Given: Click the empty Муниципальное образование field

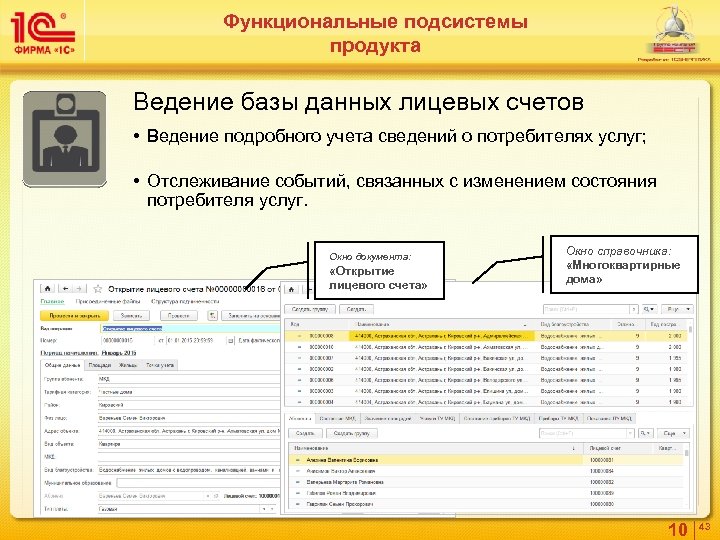Looking at the screenshot, I should [198, 483].
